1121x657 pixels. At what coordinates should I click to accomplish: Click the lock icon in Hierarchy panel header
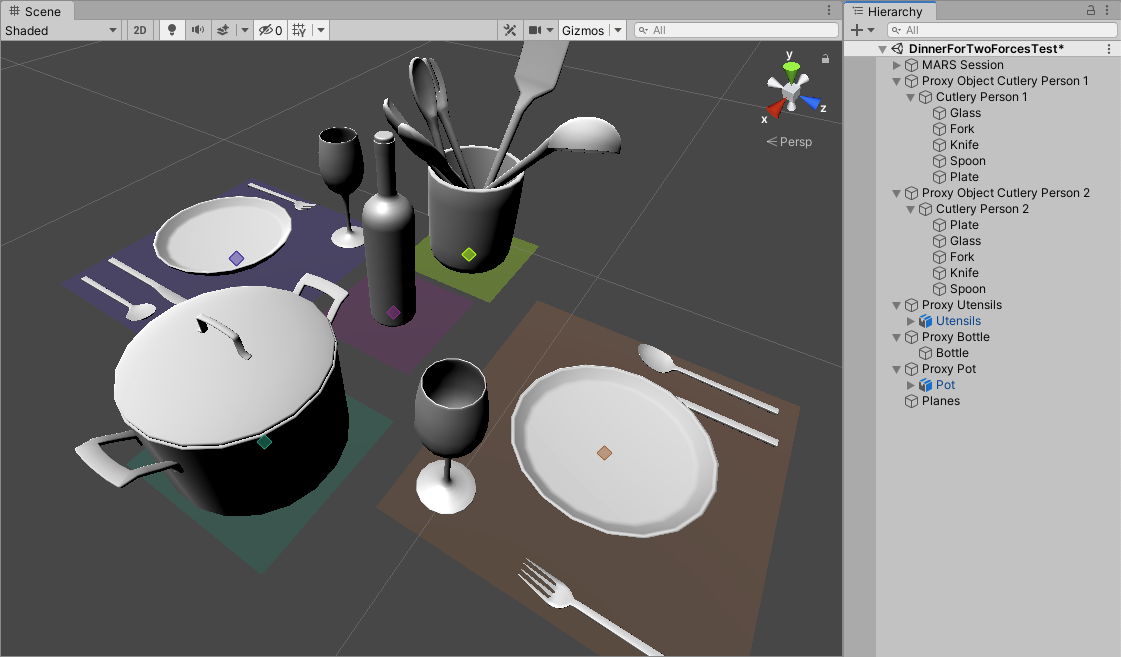[x=1091, y=11]
